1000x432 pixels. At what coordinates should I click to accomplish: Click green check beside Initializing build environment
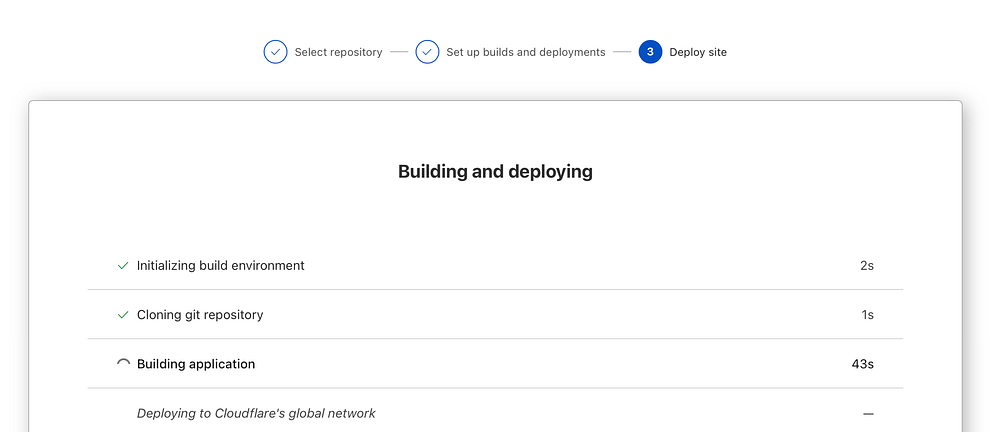point(123,266)
